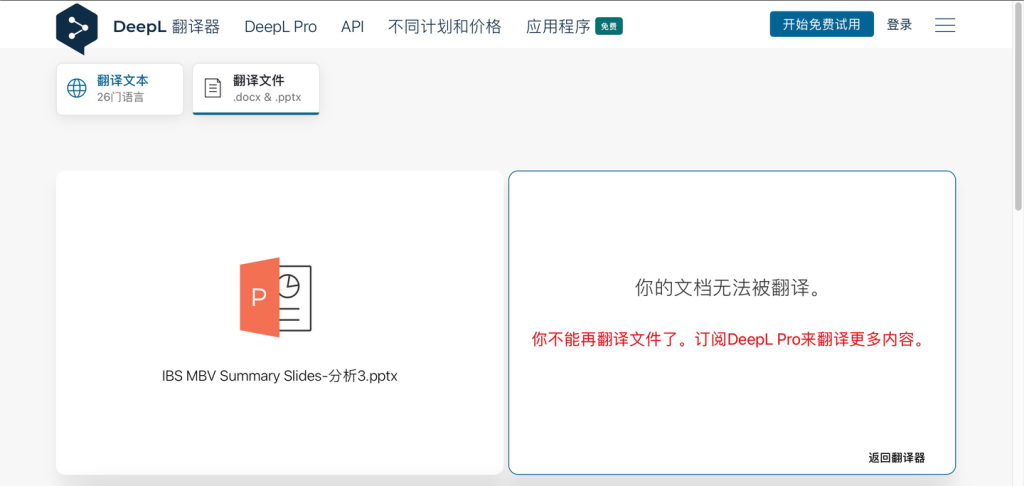Click the document icon on Translate Files tab
Viewport: 1024px width, 486px height.
pyautogui.click(x=213, y=88)
